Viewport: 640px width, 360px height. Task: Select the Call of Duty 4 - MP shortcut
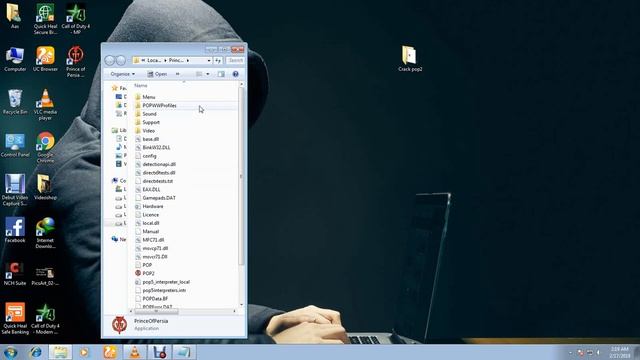76,18
